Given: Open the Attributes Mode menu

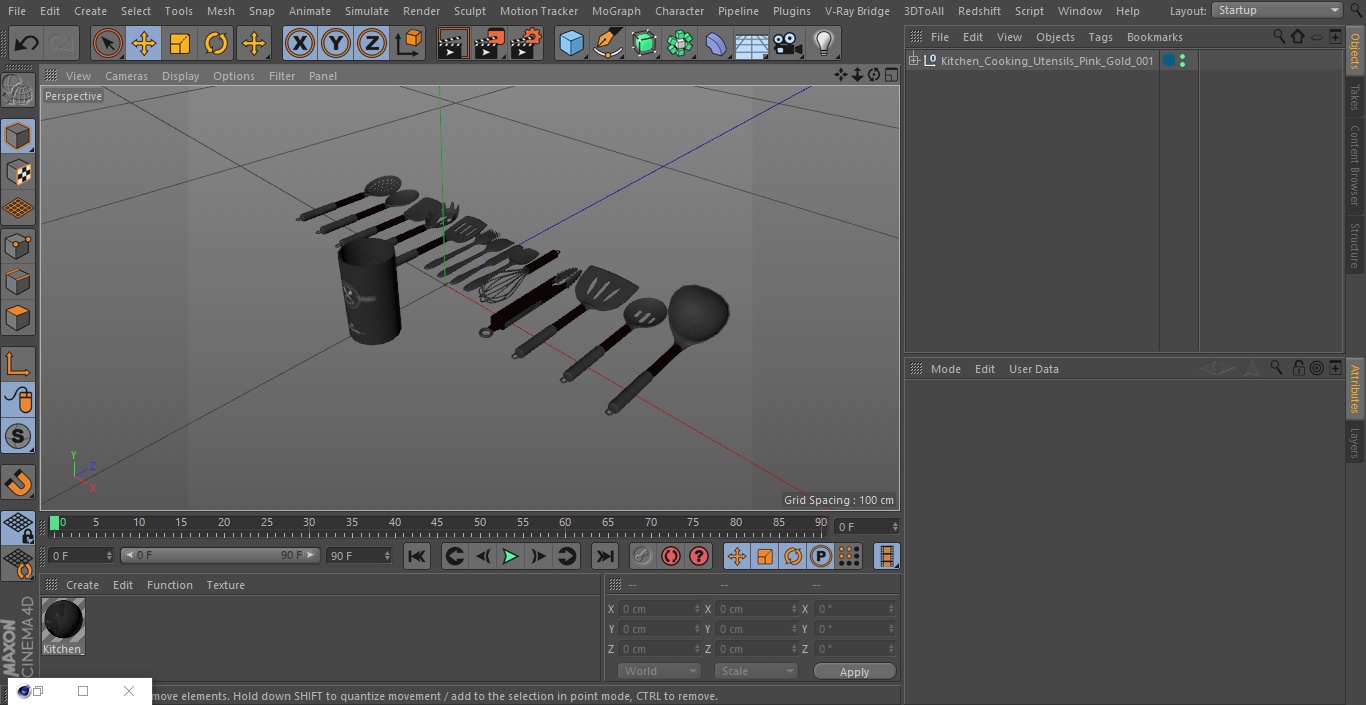Looking at the screenshot, I should pos(945,369).
